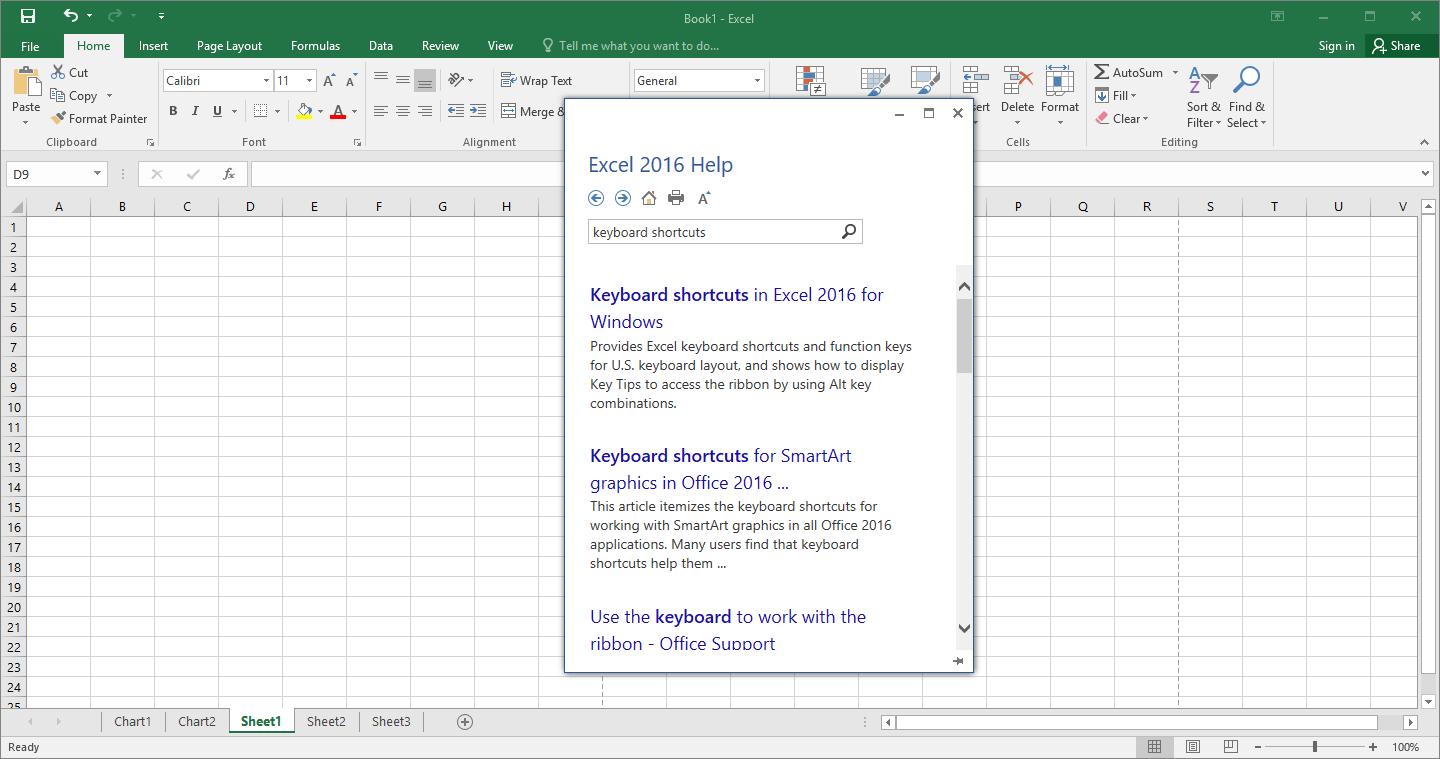Open the font name dropdown
The height and width of the screenshot is (759, 1440).
[x=266, y=81]
